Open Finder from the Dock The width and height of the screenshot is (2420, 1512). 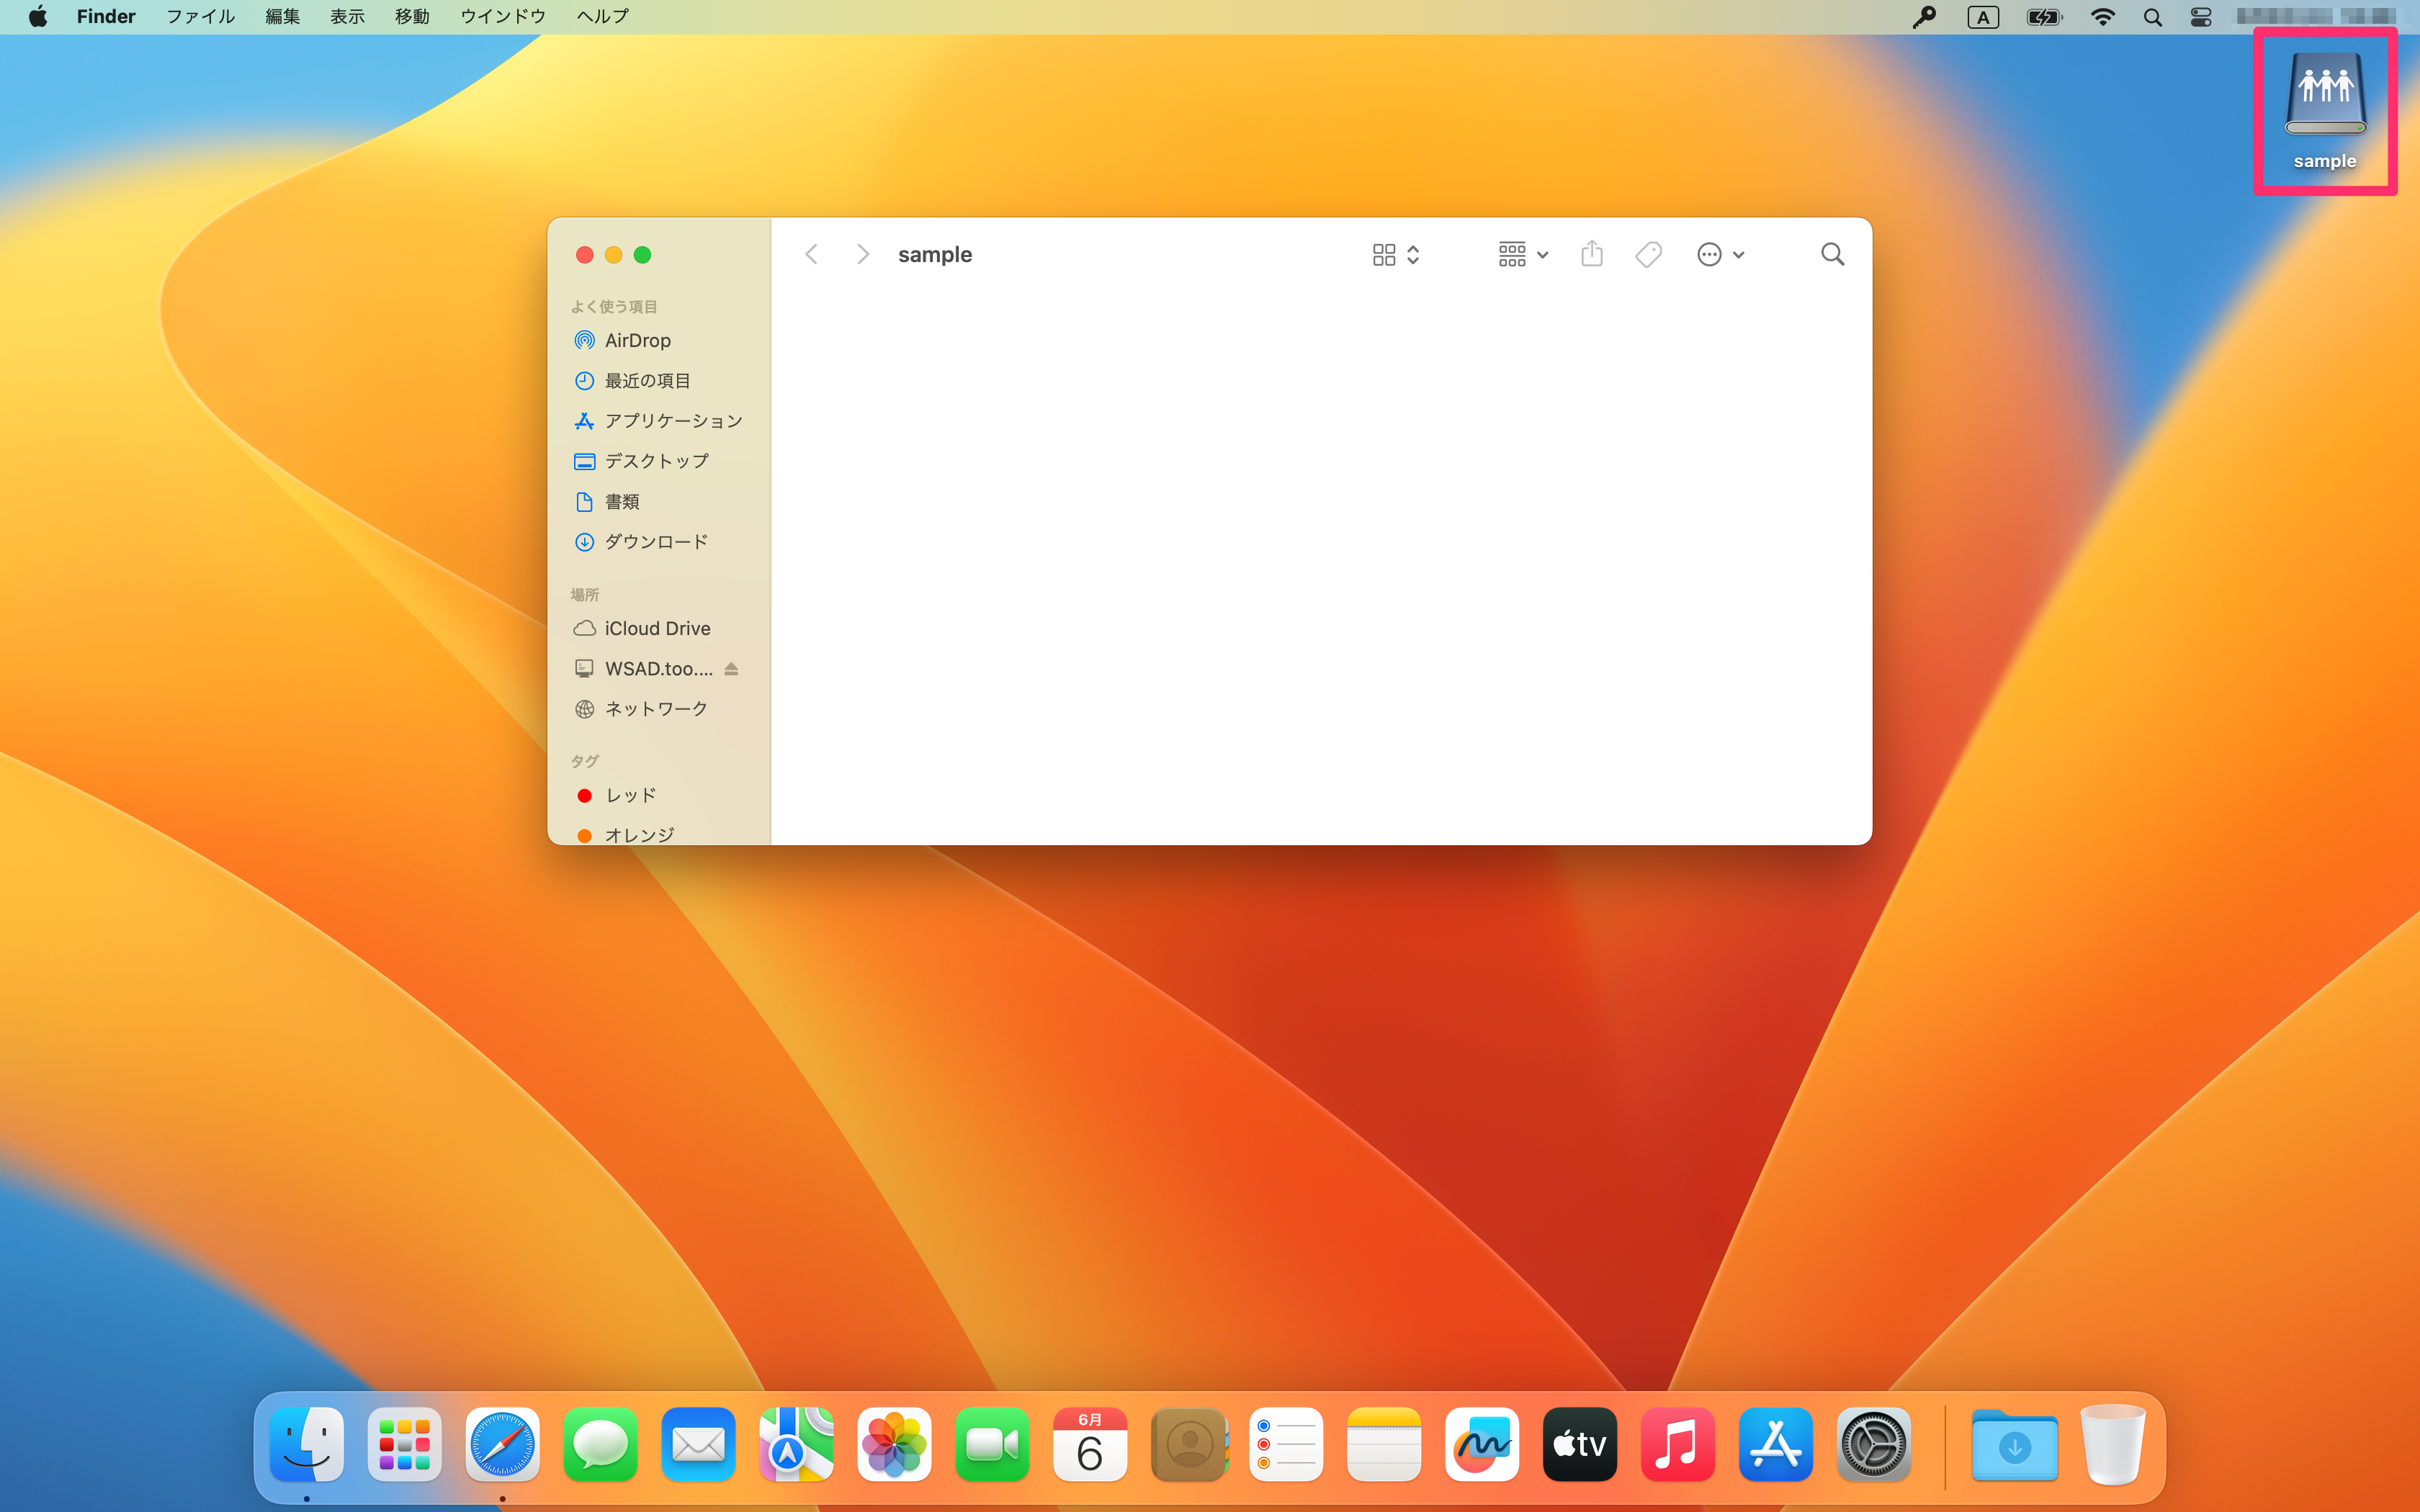tap(307, 1445)
